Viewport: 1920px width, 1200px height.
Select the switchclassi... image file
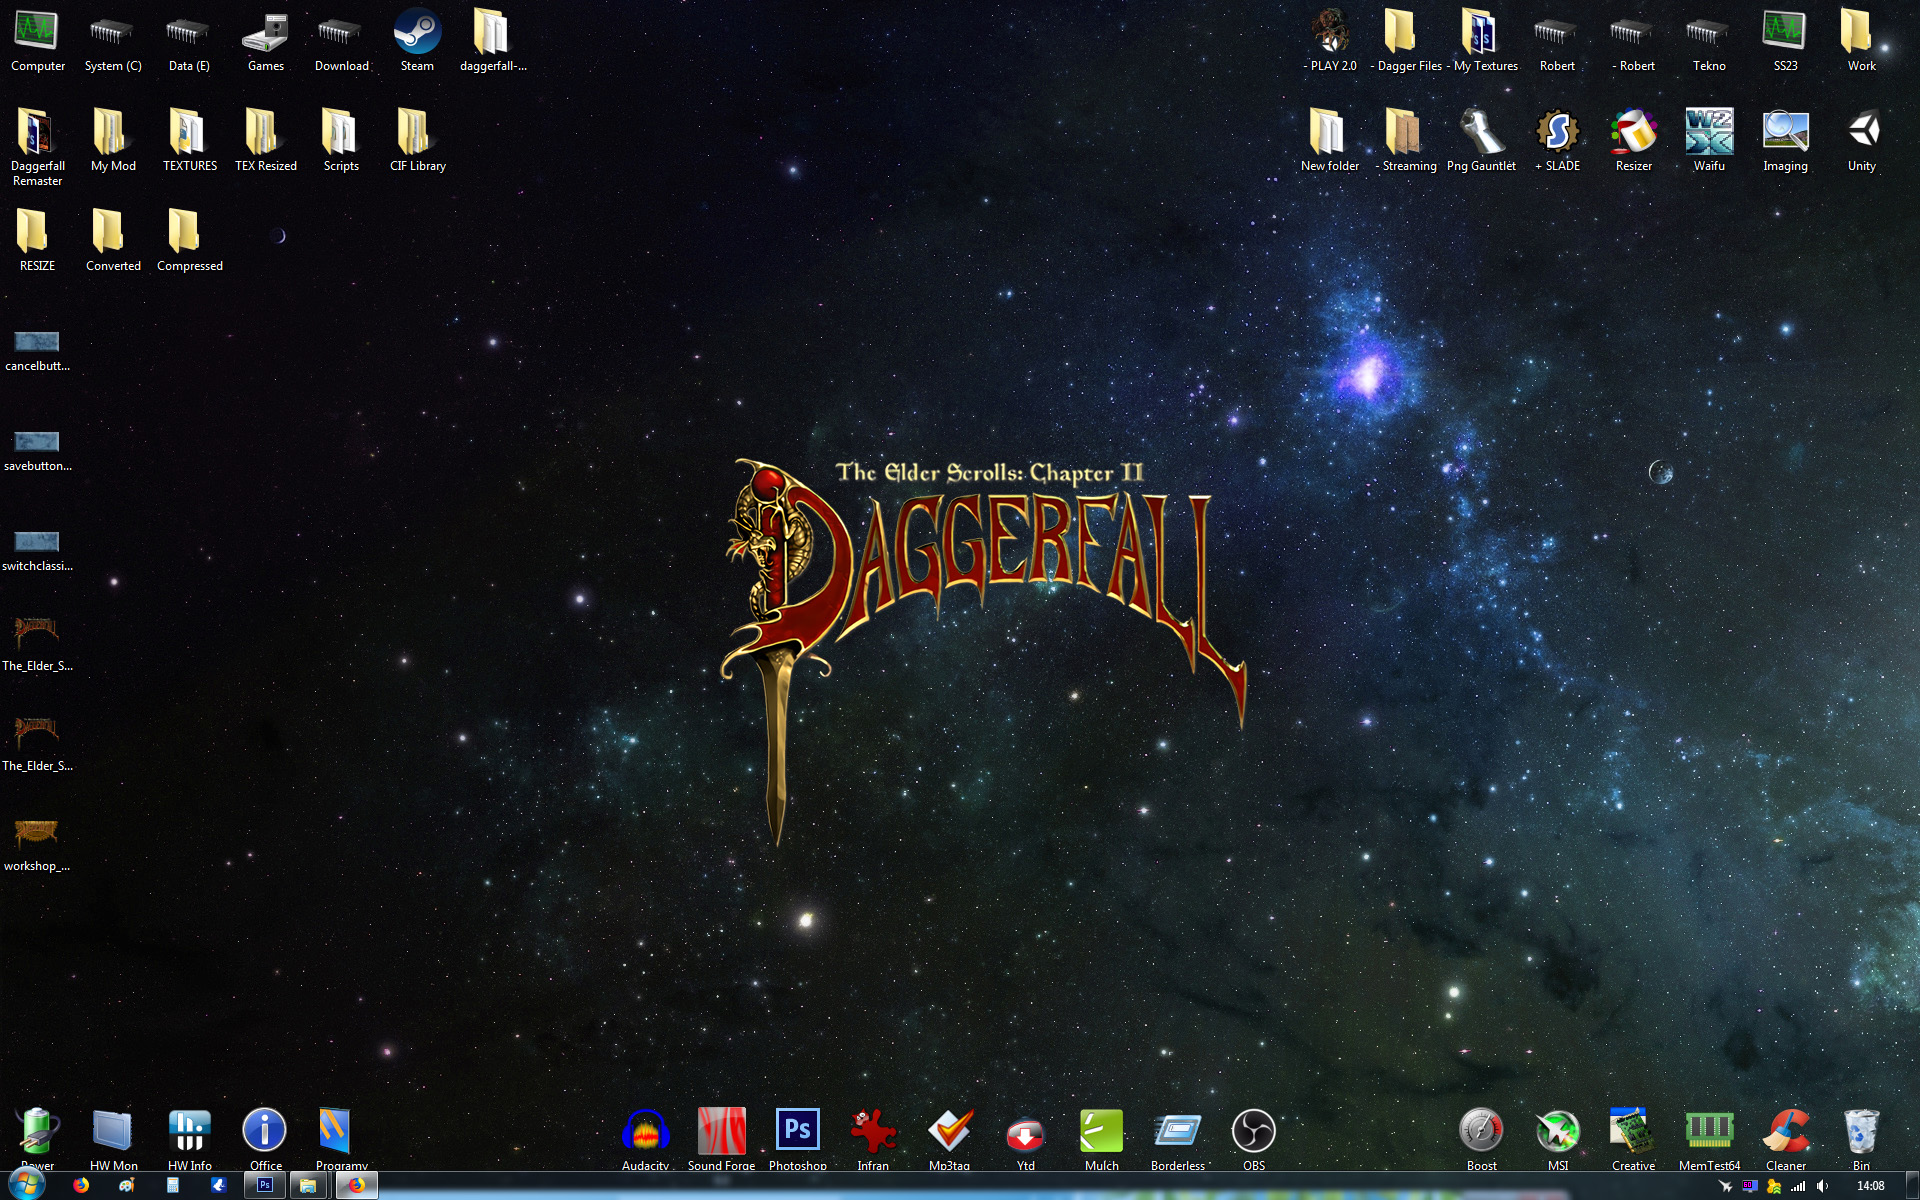coord(37,551)
